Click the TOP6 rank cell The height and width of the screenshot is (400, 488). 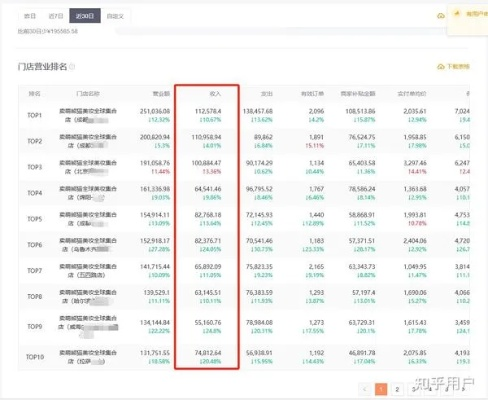click(x=35, y=245)
